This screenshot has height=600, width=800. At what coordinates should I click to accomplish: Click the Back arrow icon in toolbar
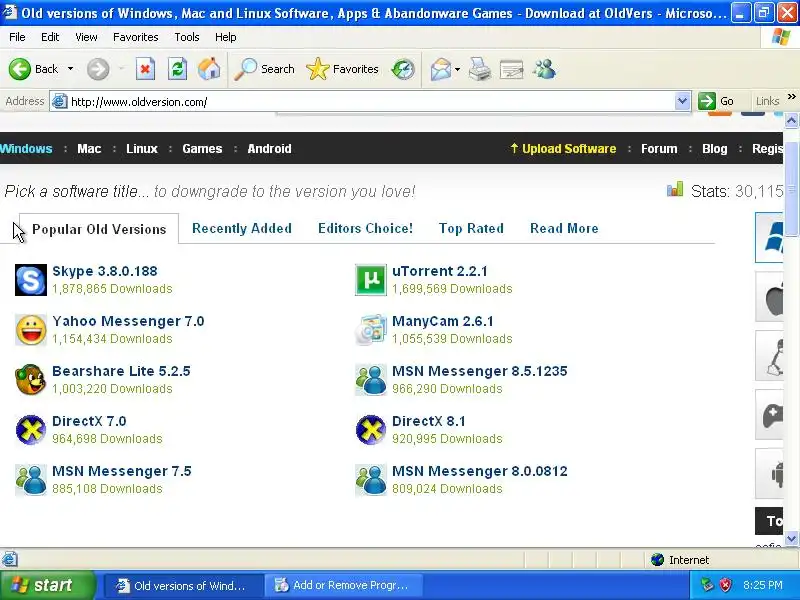point(20,69)
